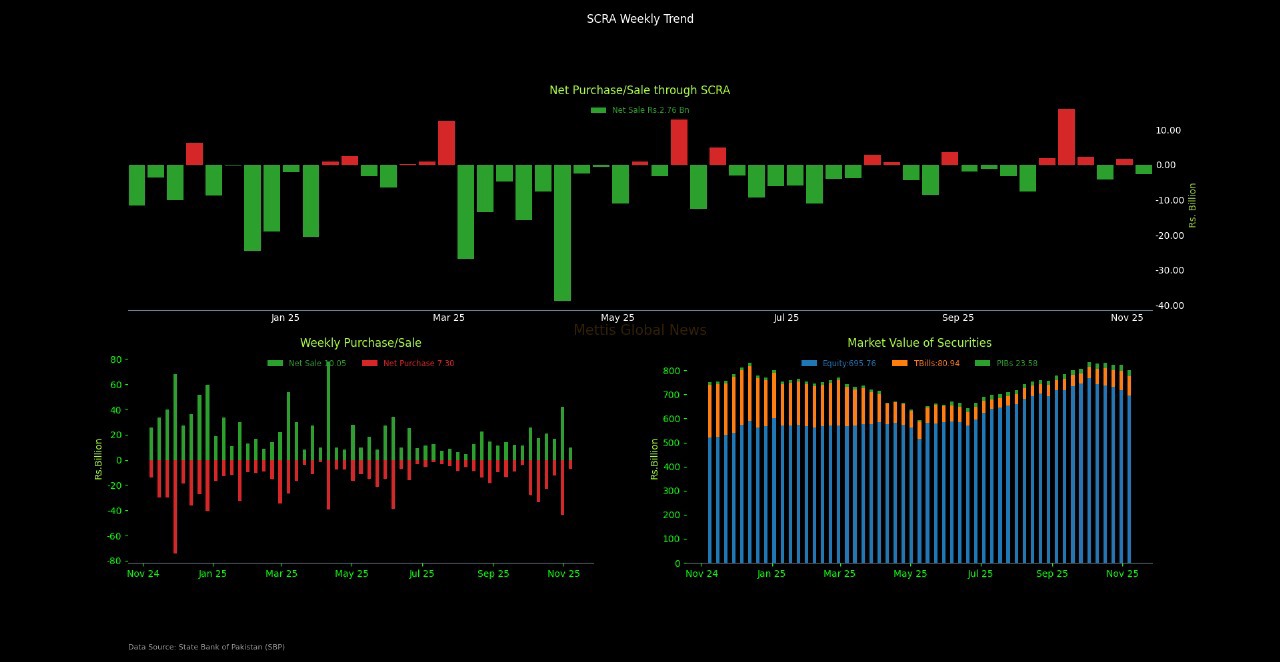Click the Nov 25 label on top chart axis
This screenshot has height=662, width=1280.
pos(1127,318)
